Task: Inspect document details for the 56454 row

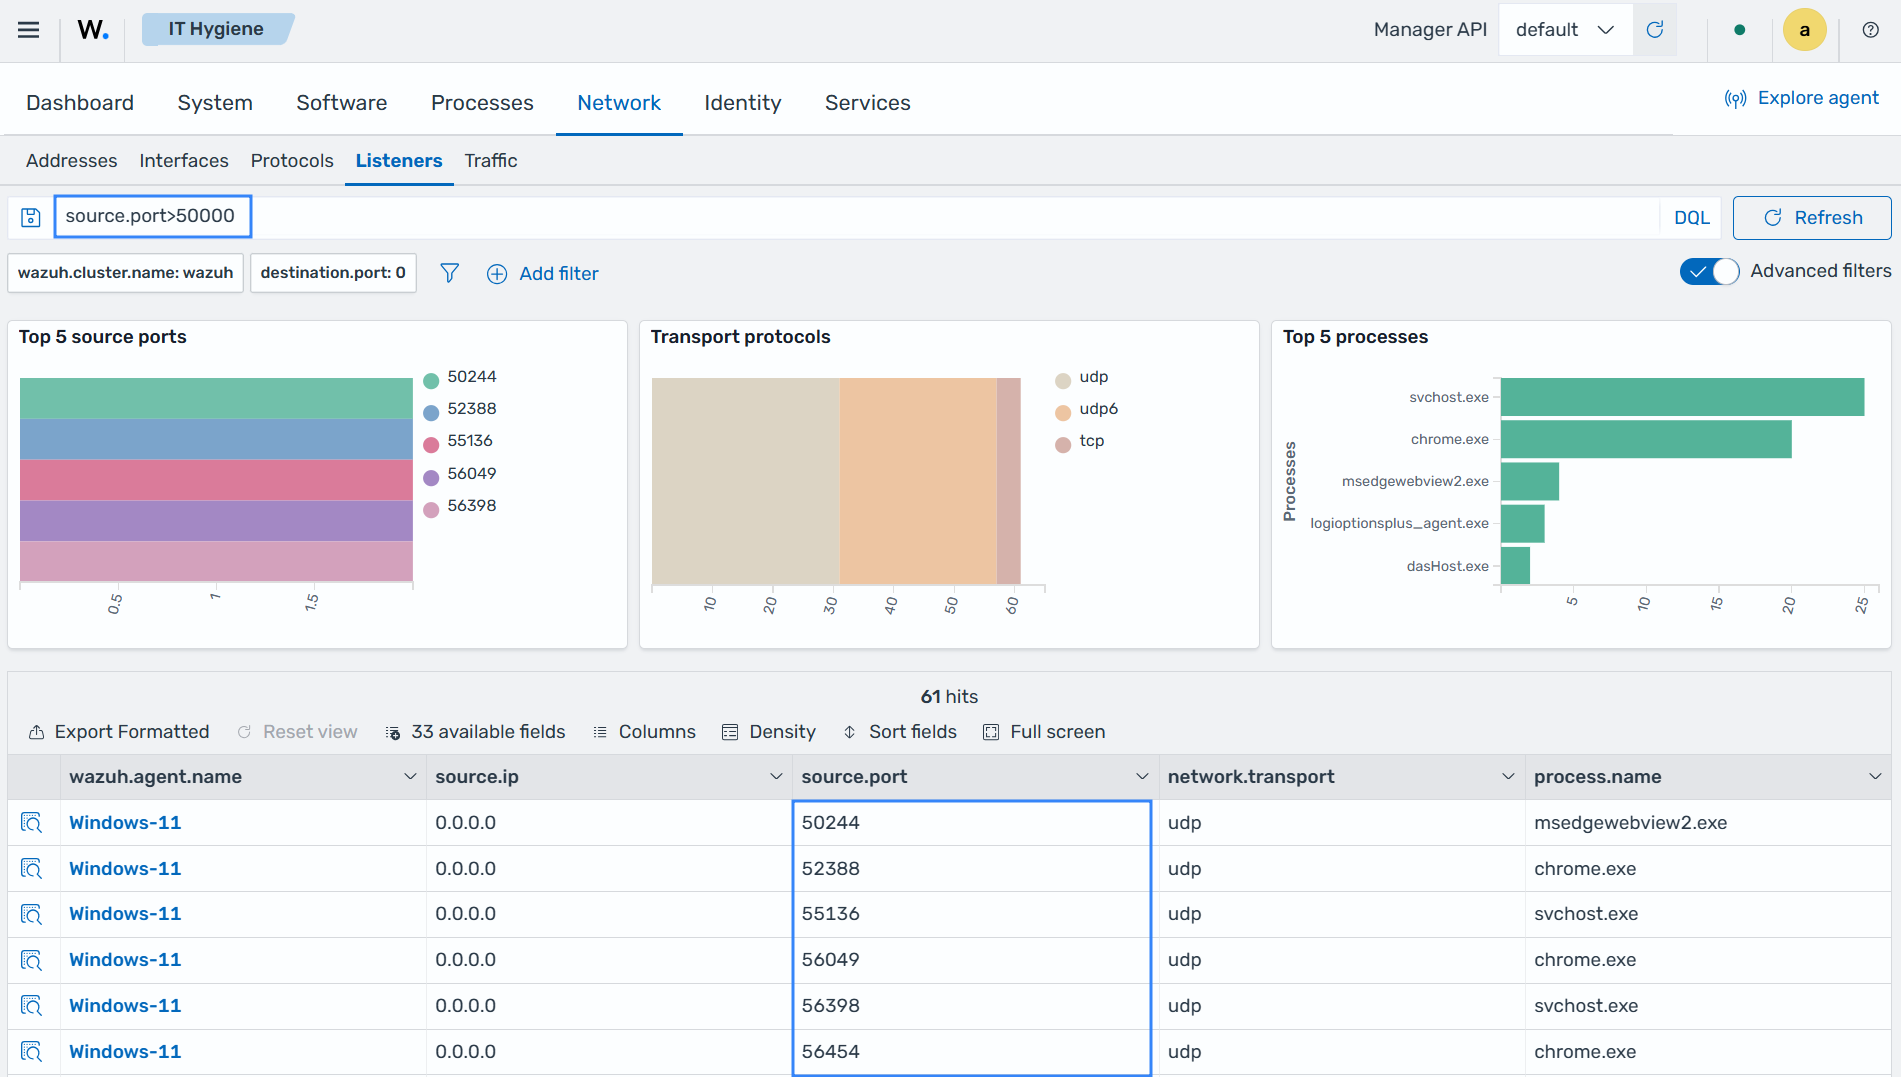Action: 32,1052
